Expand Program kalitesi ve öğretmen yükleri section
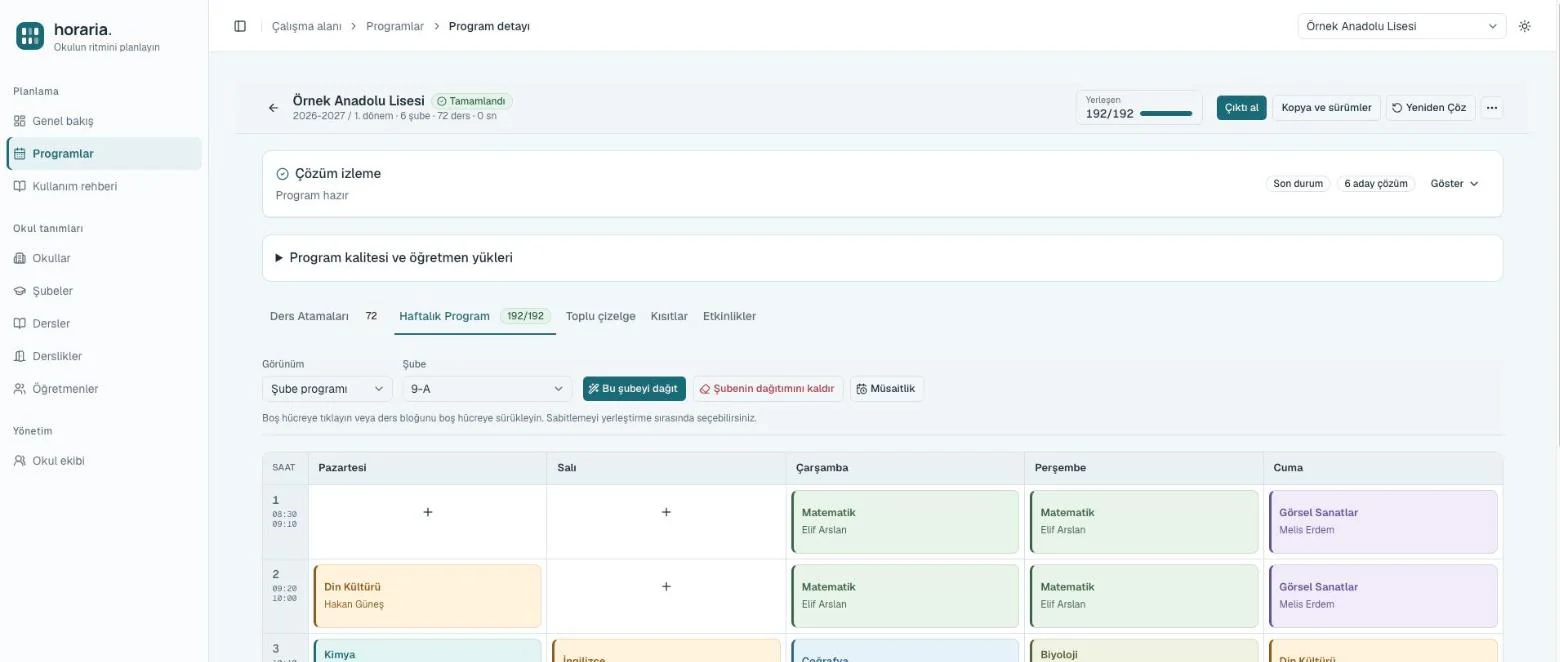This screenshot has height=662, width=1560. [882, 258]
